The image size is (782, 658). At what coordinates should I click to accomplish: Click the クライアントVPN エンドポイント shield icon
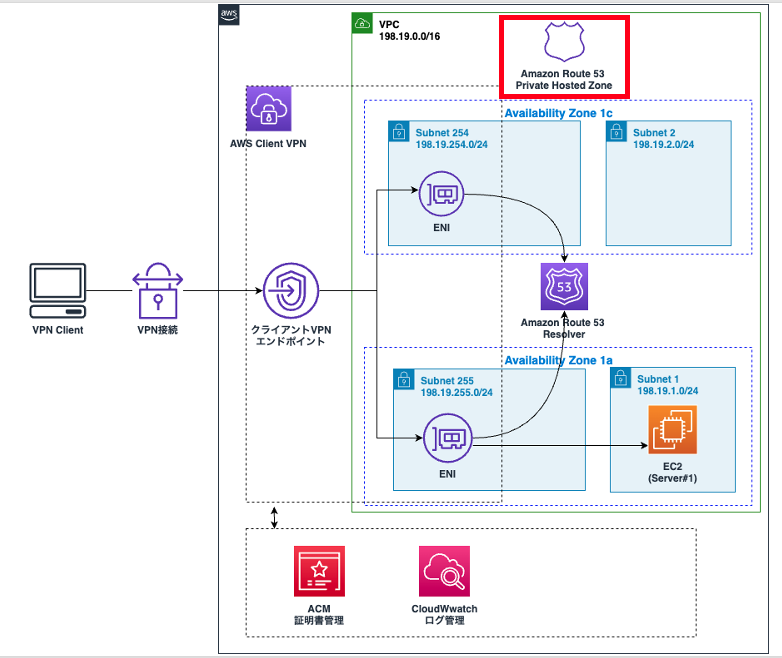point(291,291)
